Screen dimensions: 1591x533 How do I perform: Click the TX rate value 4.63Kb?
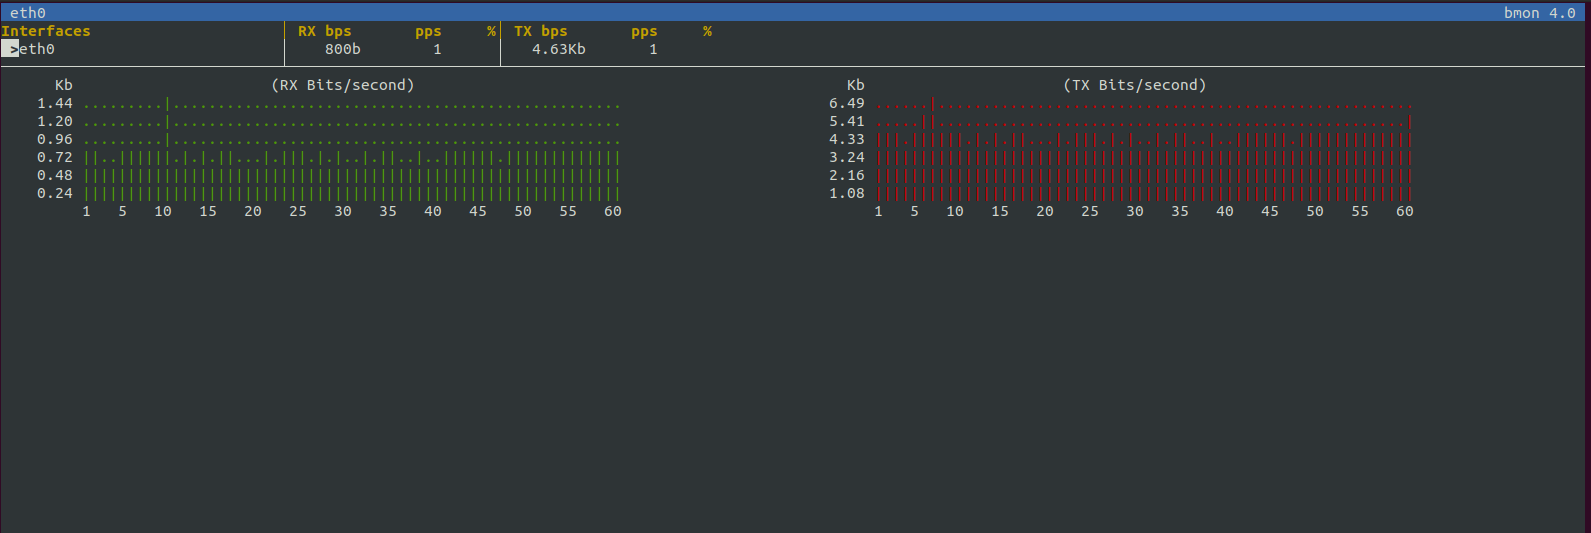click(559, 49)
